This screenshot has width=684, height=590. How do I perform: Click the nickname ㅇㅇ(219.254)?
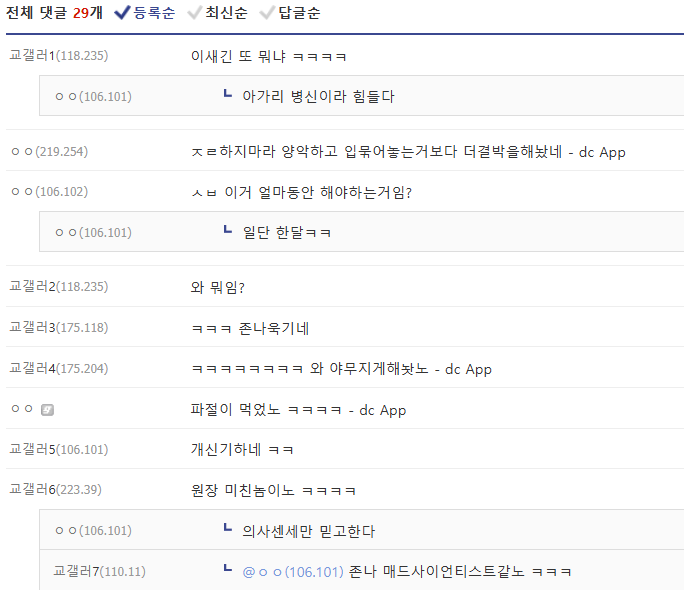[x=49, y=152]
